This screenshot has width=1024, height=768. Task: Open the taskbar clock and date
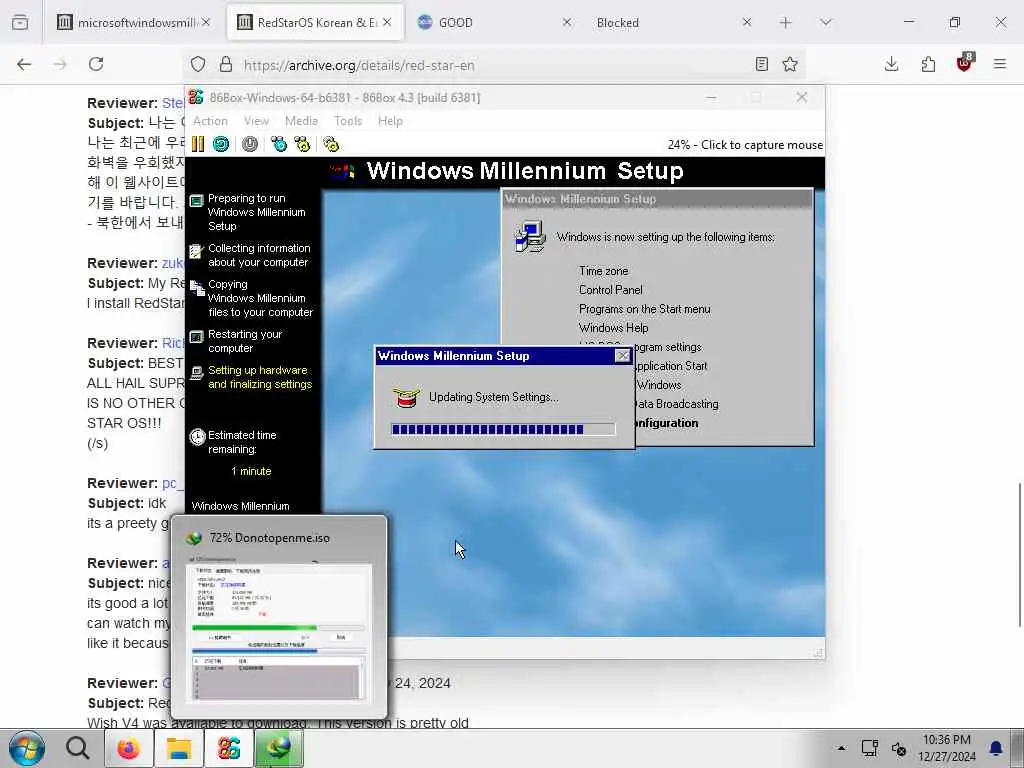point(946,748)
